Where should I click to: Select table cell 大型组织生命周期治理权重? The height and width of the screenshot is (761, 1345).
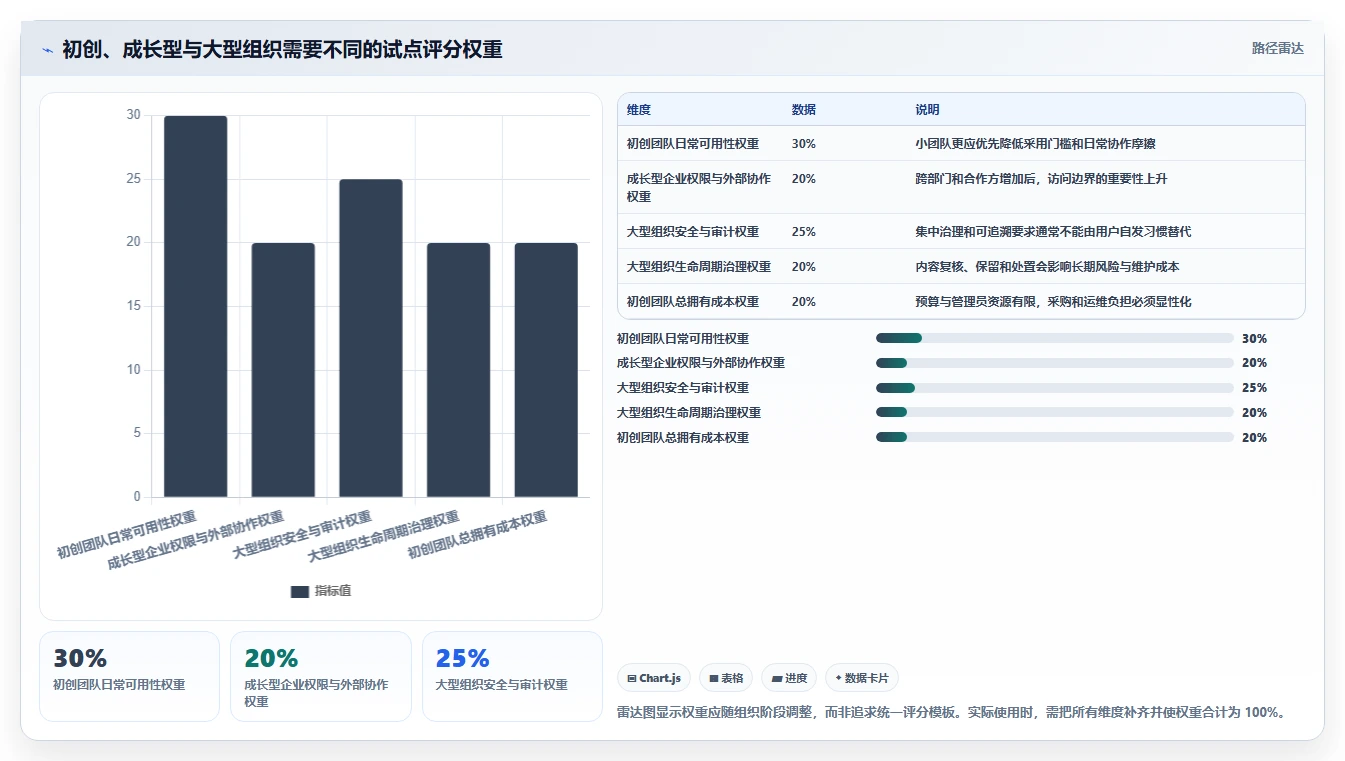click(699, 267)
